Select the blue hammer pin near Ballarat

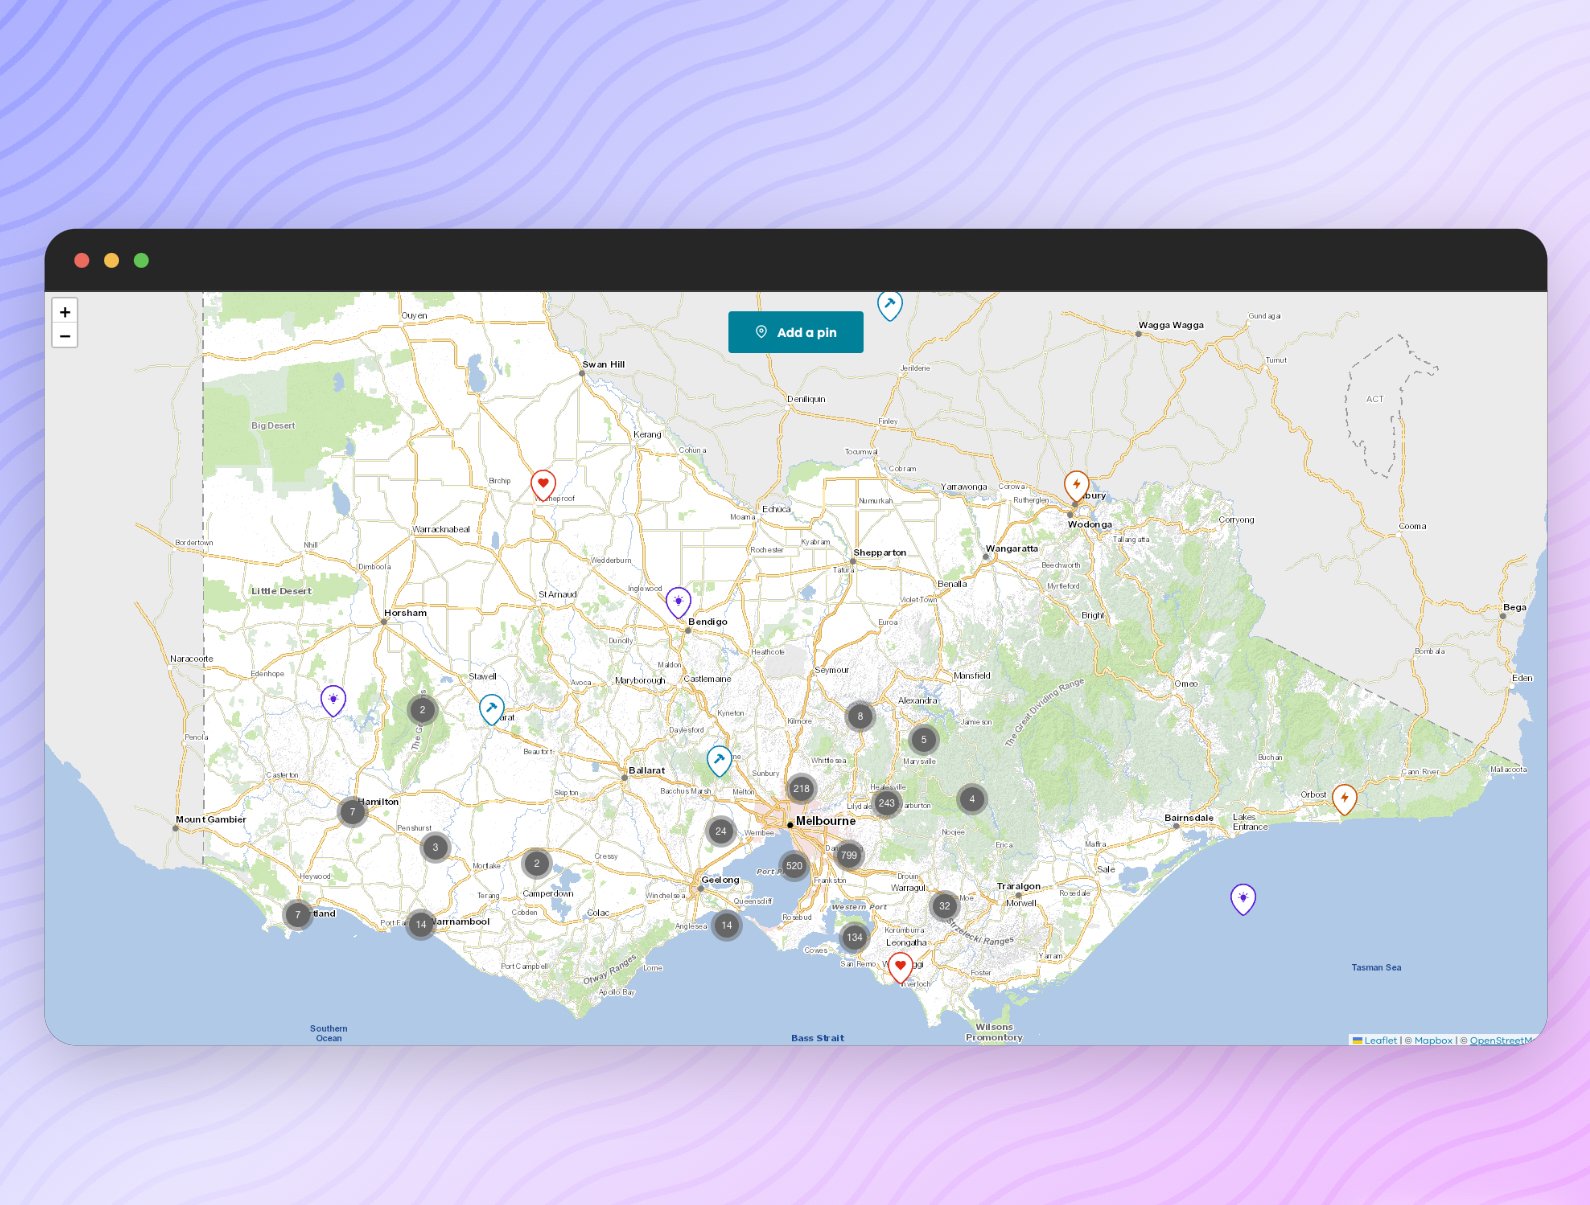point(719,760)
